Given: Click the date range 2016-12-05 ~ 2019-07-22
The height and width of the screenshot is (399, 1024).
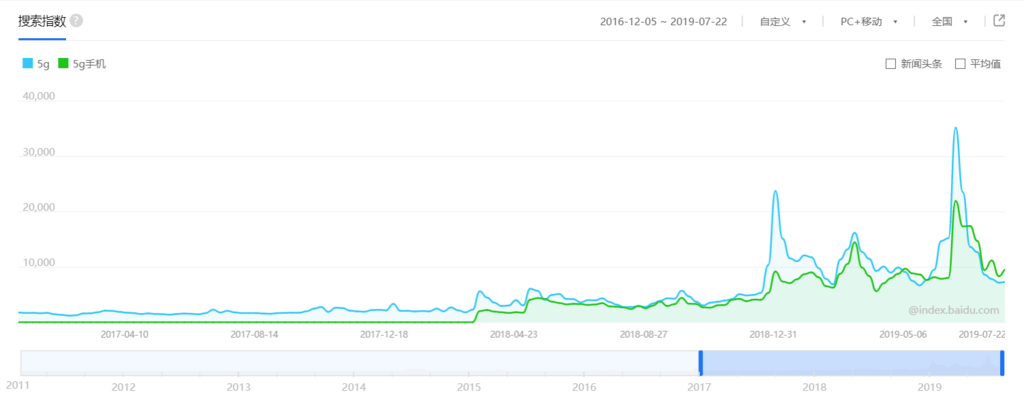Looking at the screenshot, I should pos(664,22).
